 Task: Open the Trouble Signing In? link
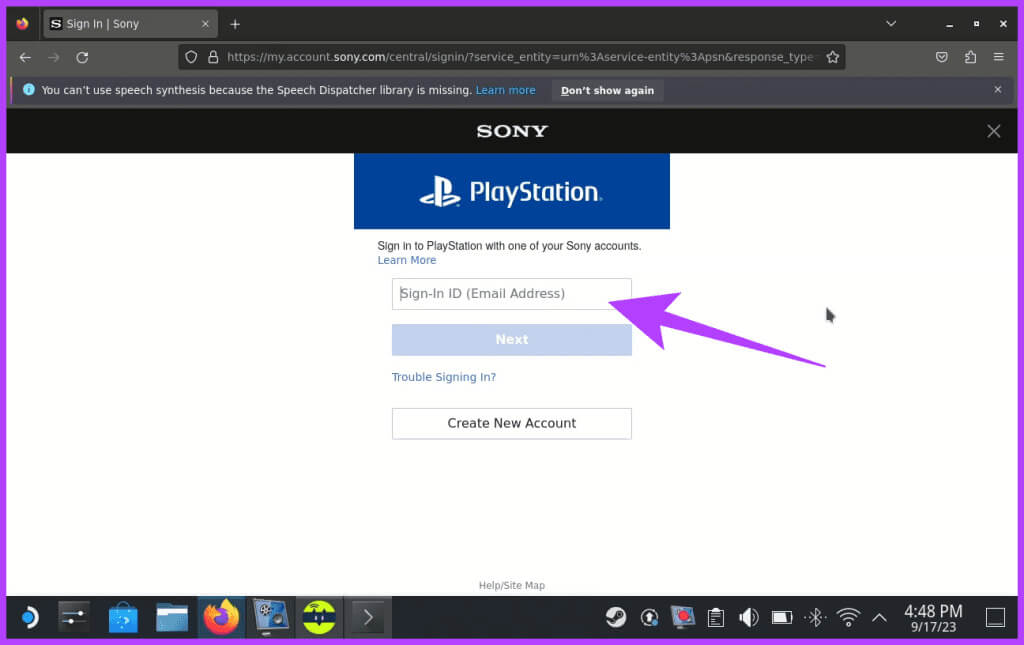click(x=443, y=377)
